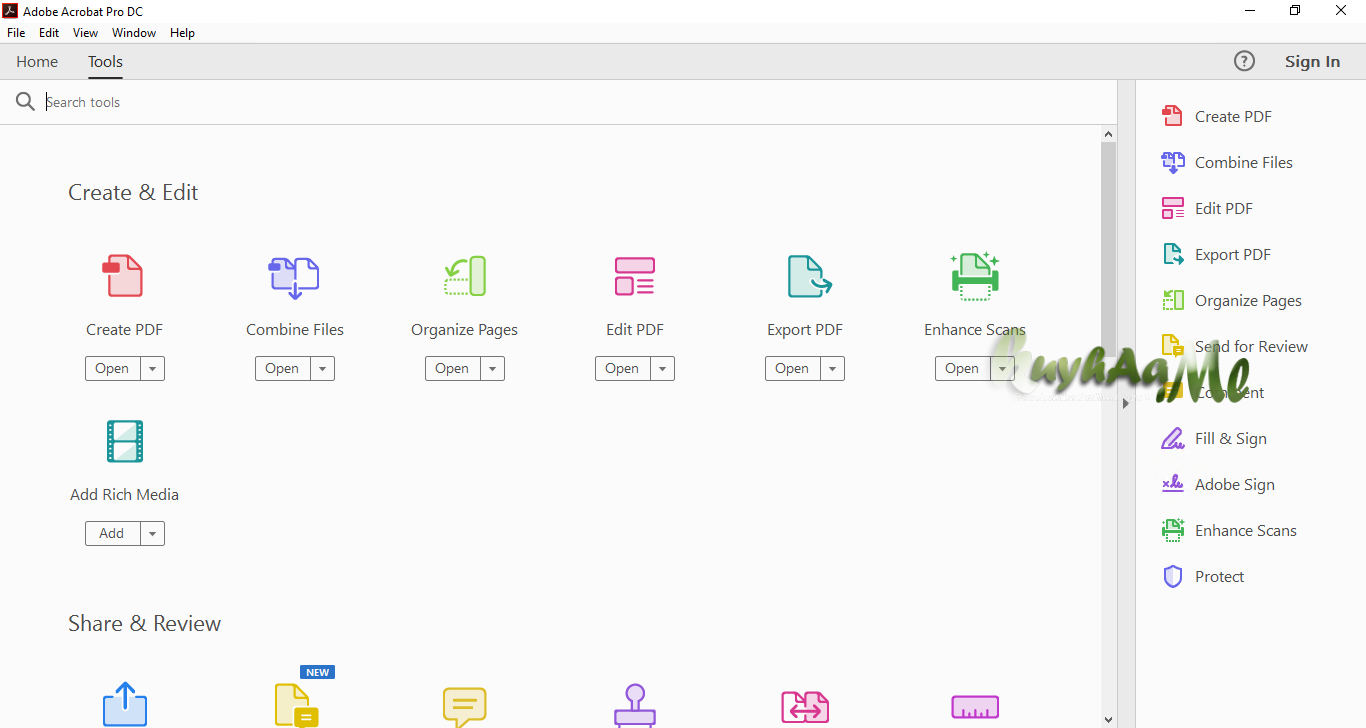Screen dimensions: 1366x728
Task: Collapse the right tools pane with the arrow
Action: (1126, 403)
